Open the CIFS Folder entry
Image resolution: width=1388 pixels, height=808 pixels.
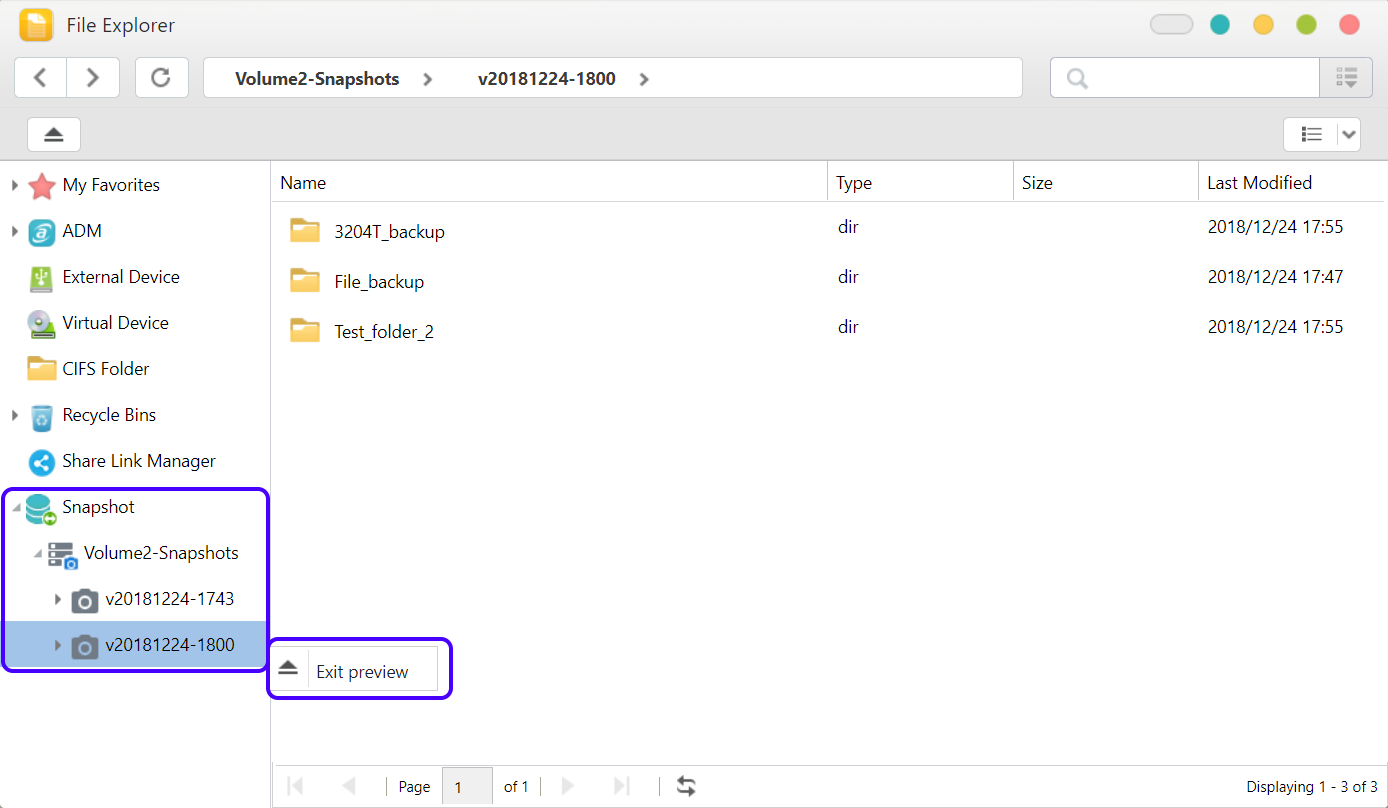pos(105,369)
